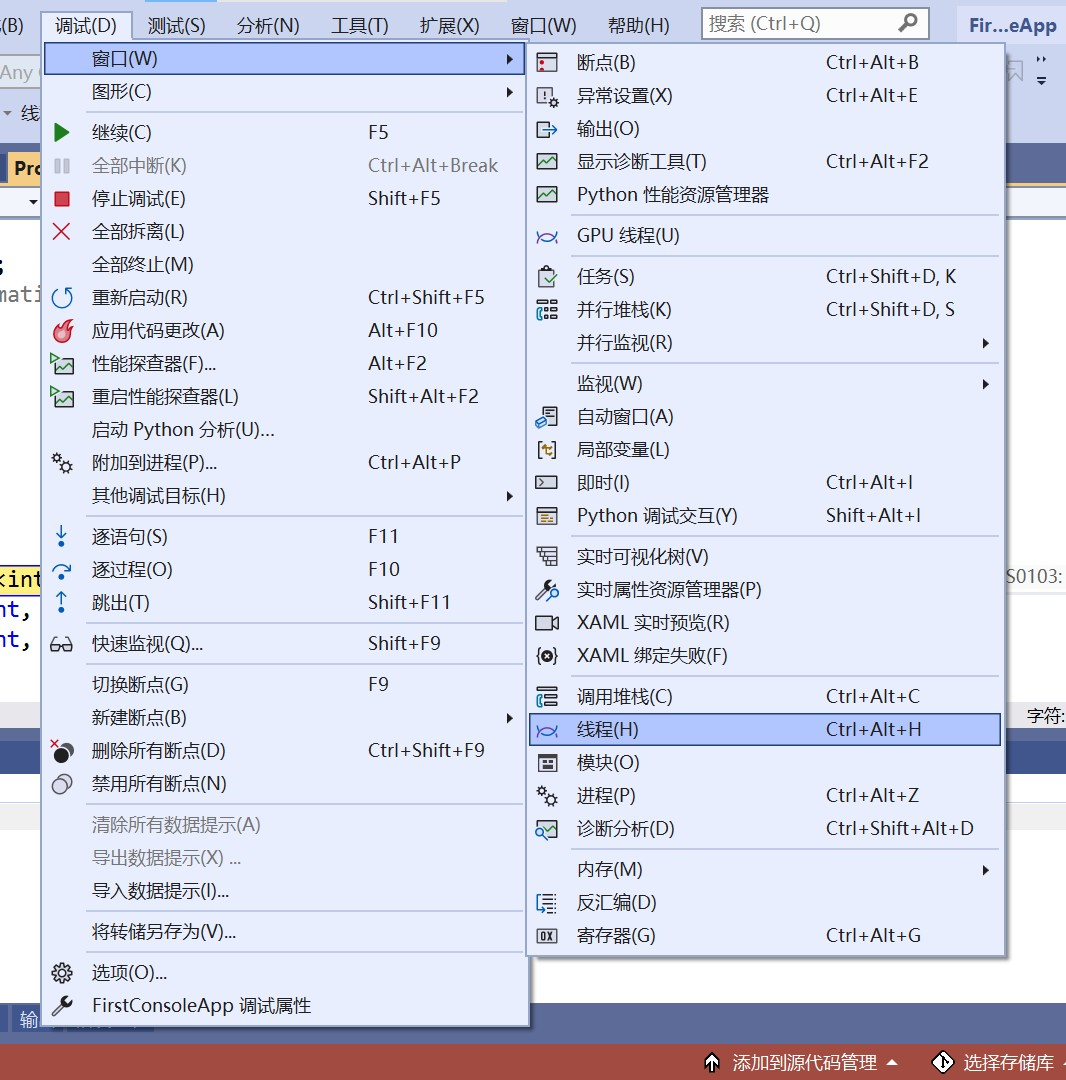Click the Step Out (跳出) arrow icon
The width and height of the screenshot is (1066, 1080).
62,602
